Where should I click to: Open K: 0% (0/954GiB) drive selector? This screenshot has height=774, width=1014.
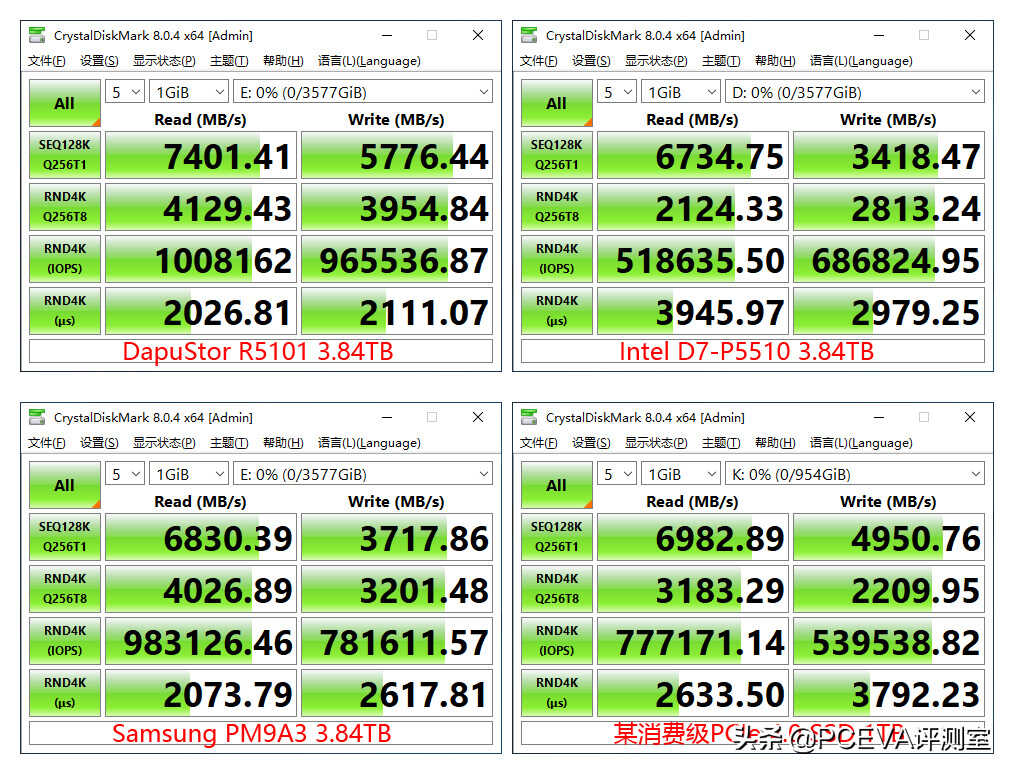point(855,474)
